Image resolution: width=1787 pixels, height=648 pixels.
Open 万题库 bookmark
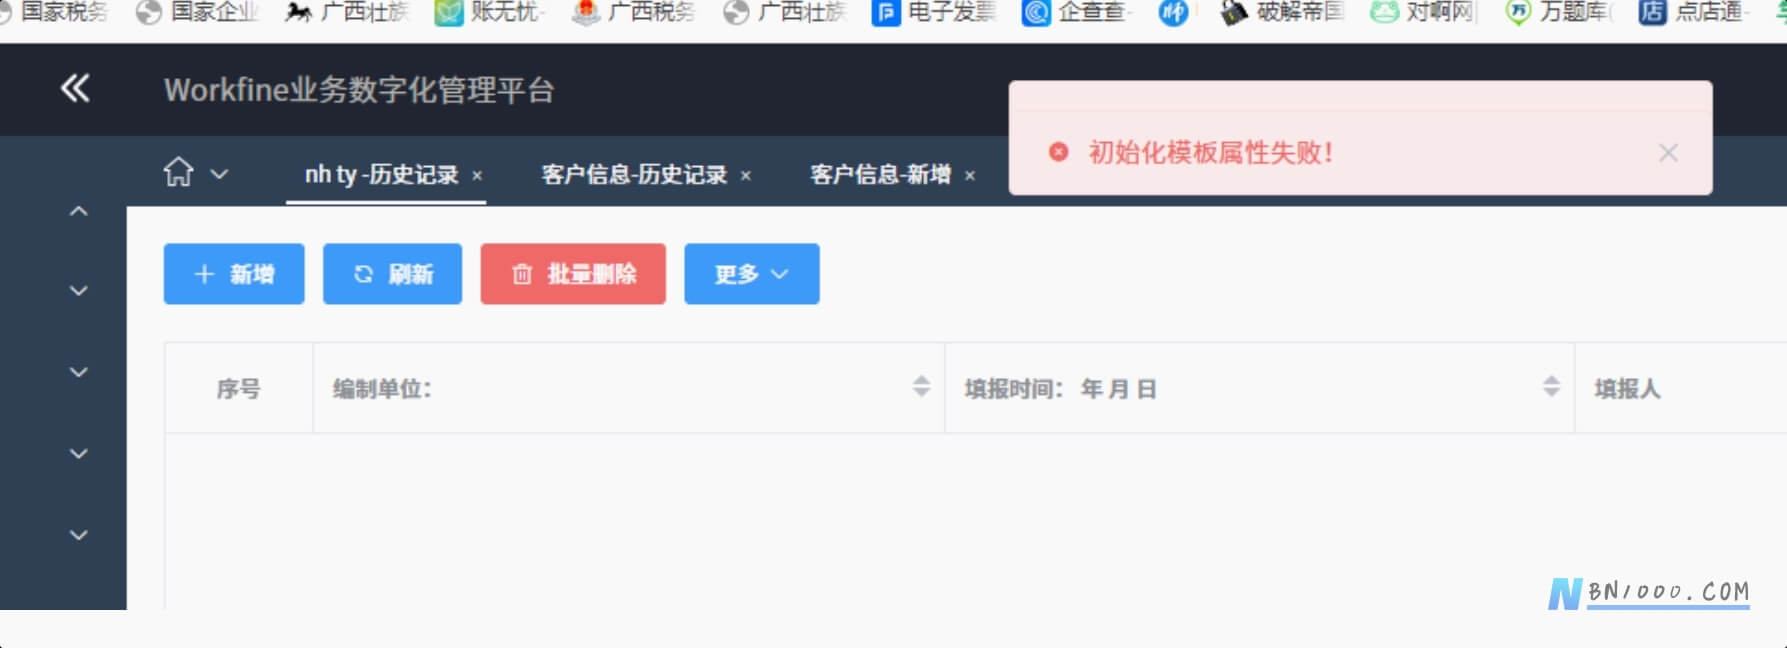(1560, 12)
